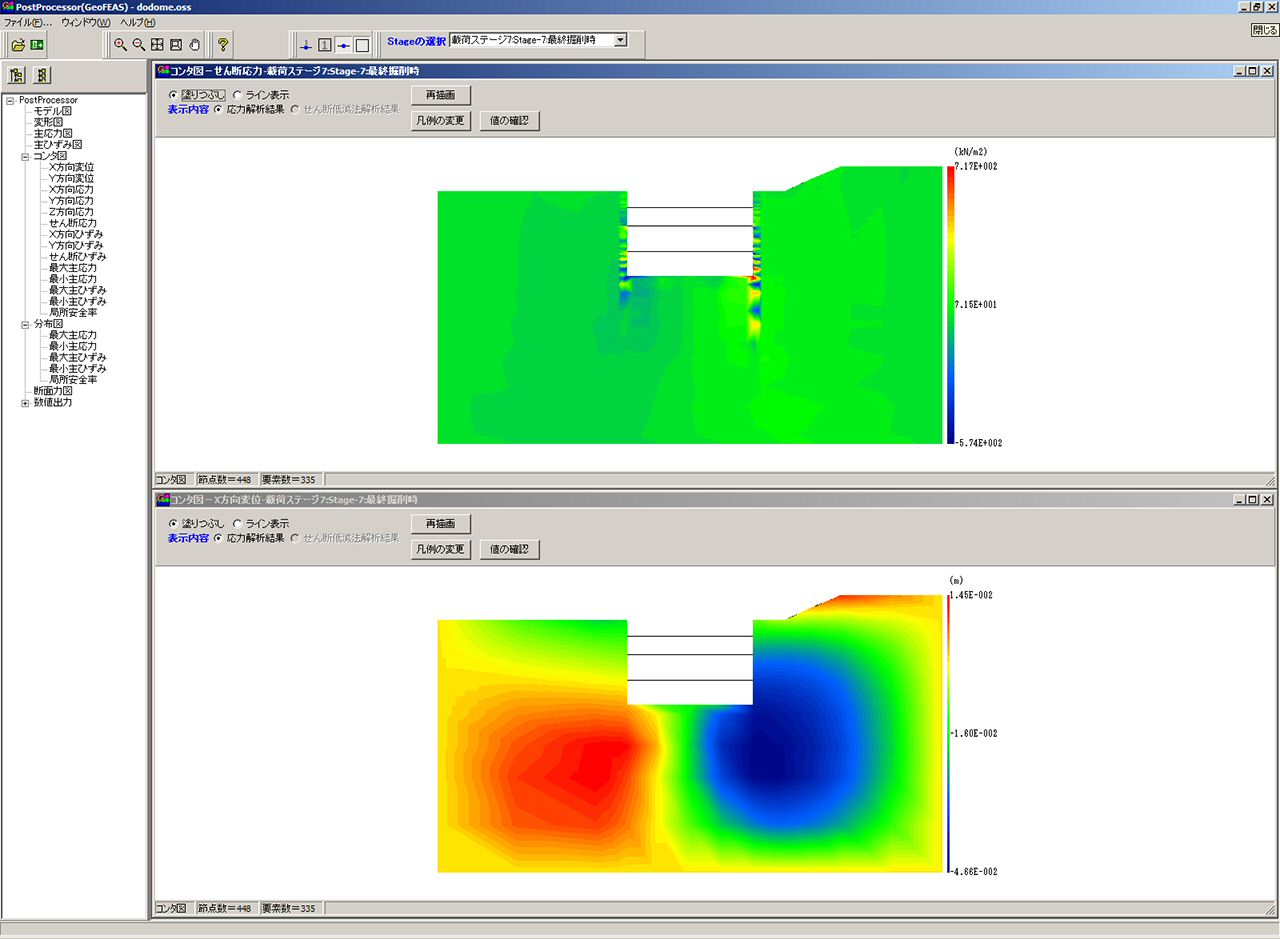Open the ヘルプ menu
Image resolution: width=1280 pixels, height=939 pixels.
138,22
